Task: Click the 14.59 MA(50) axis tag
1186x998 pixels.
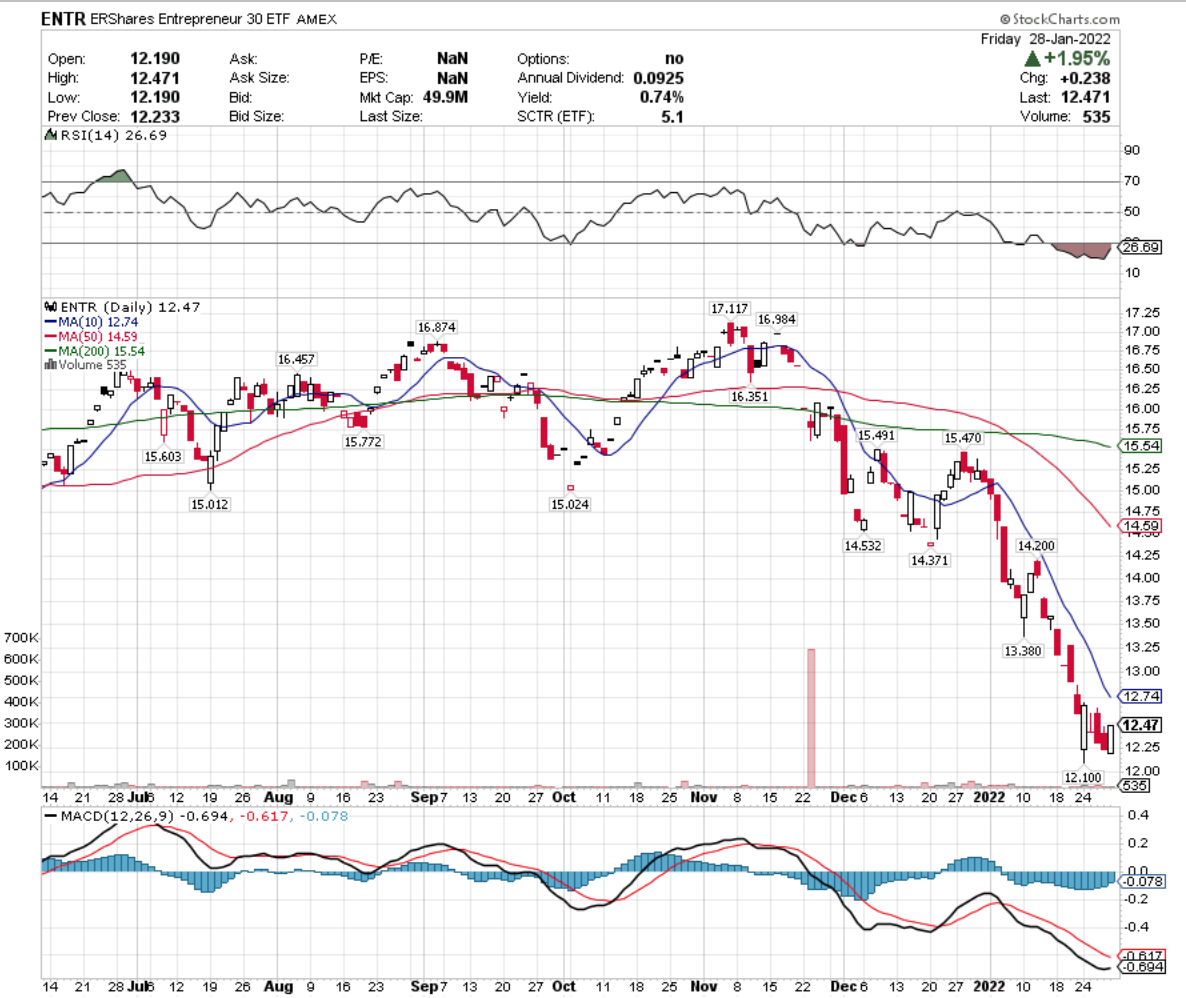Action: coord(1141,526)
